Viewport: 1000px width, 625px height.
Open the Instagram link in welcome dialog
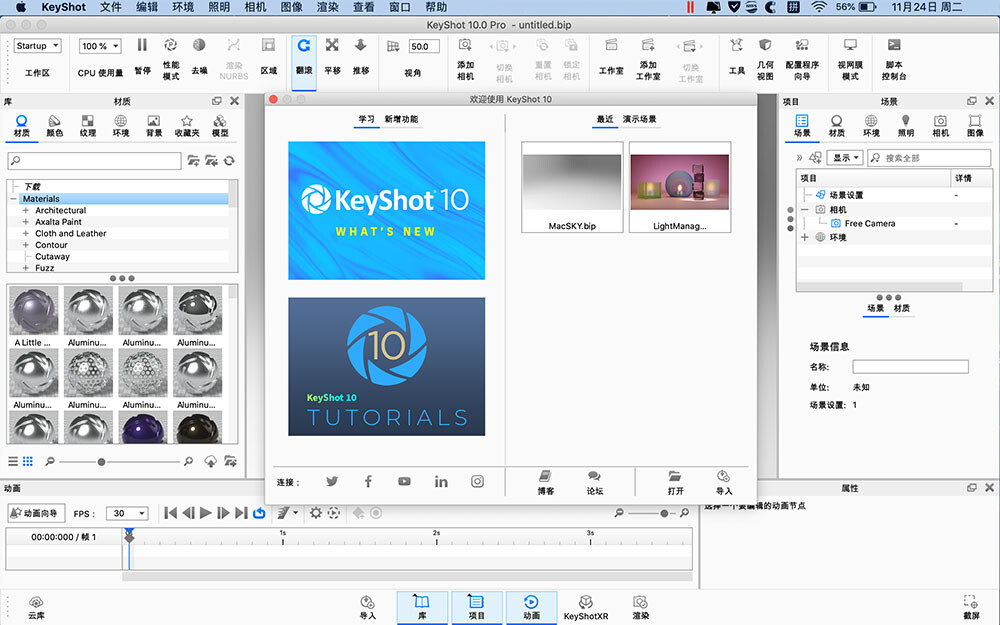pos(477,482)
